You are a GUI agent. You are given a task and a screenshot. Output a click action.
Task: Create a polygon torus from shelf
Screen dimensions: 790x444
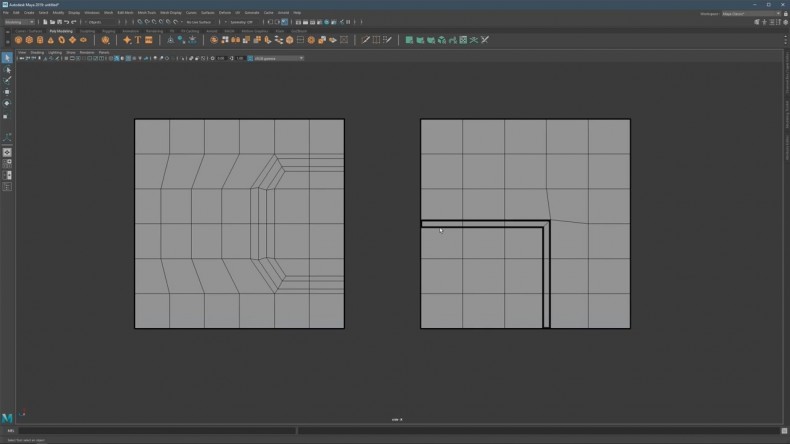coord(62,40)
